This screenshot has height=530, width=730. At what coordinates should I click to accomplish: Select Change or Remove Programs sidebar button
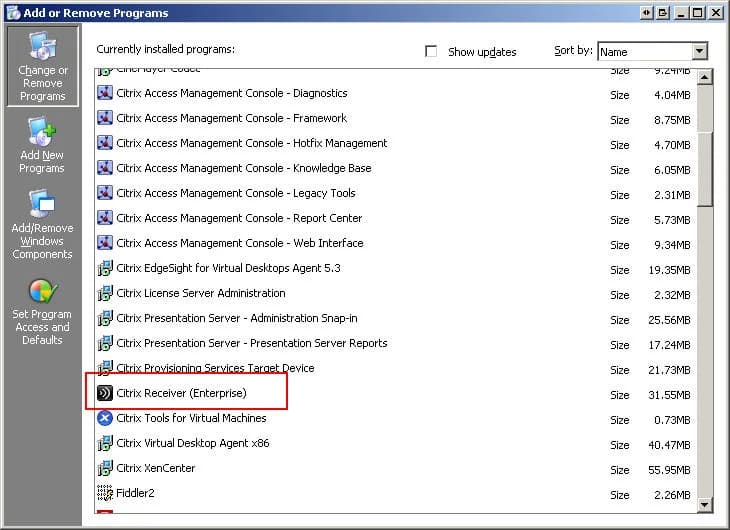pos(42,66)
